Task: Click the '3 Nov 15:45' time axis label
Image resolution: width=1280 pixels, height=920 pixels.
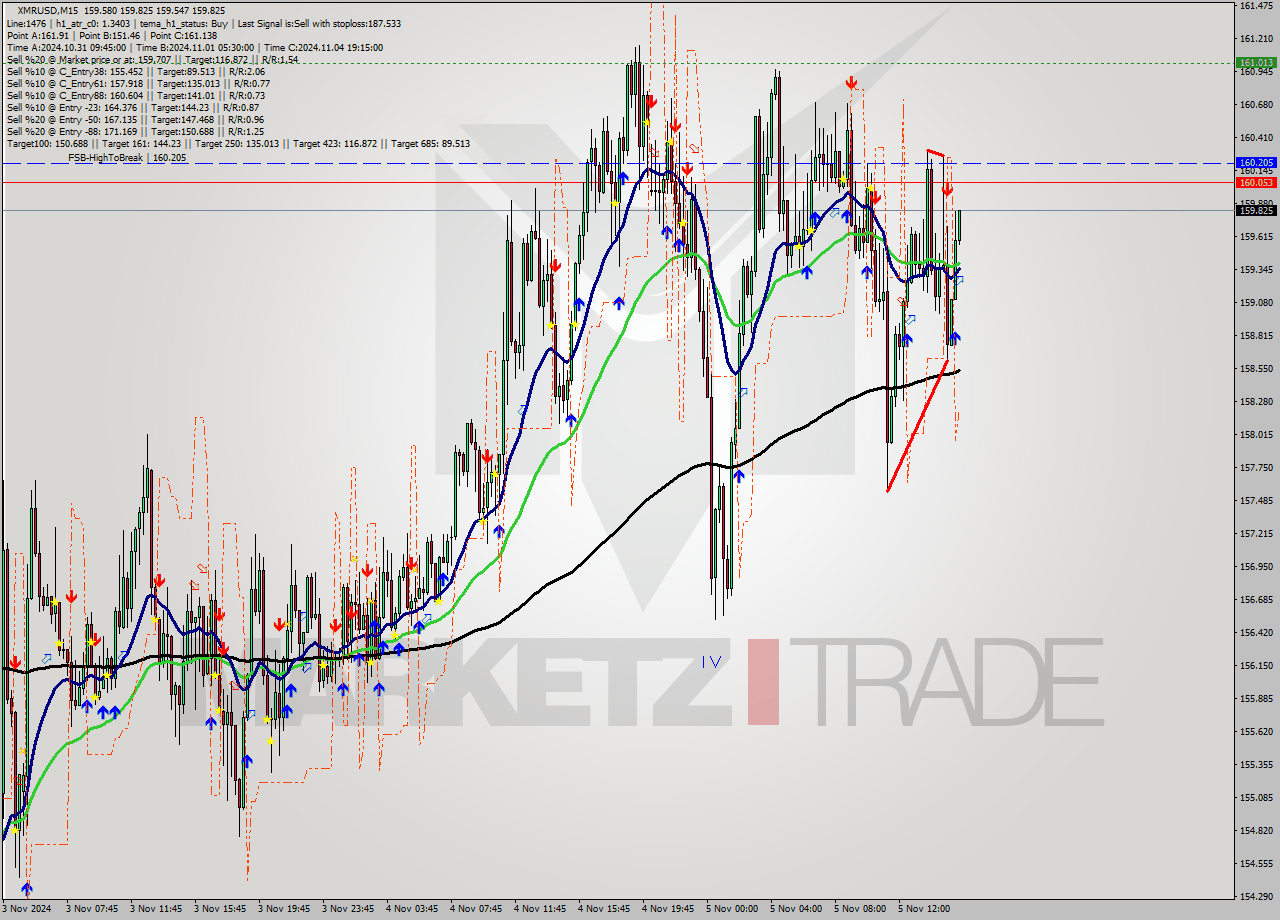Action: pos(220,909)
